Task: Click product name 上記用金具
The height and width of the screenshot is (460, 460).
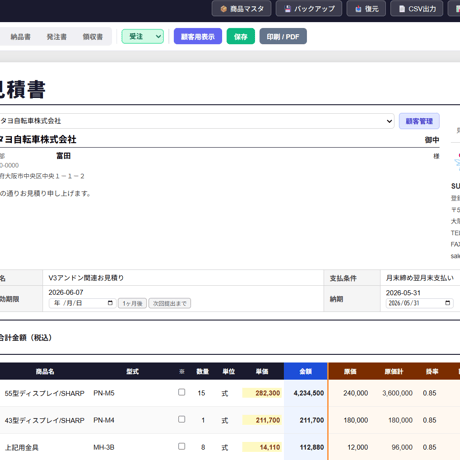Action: pos(22,447)
